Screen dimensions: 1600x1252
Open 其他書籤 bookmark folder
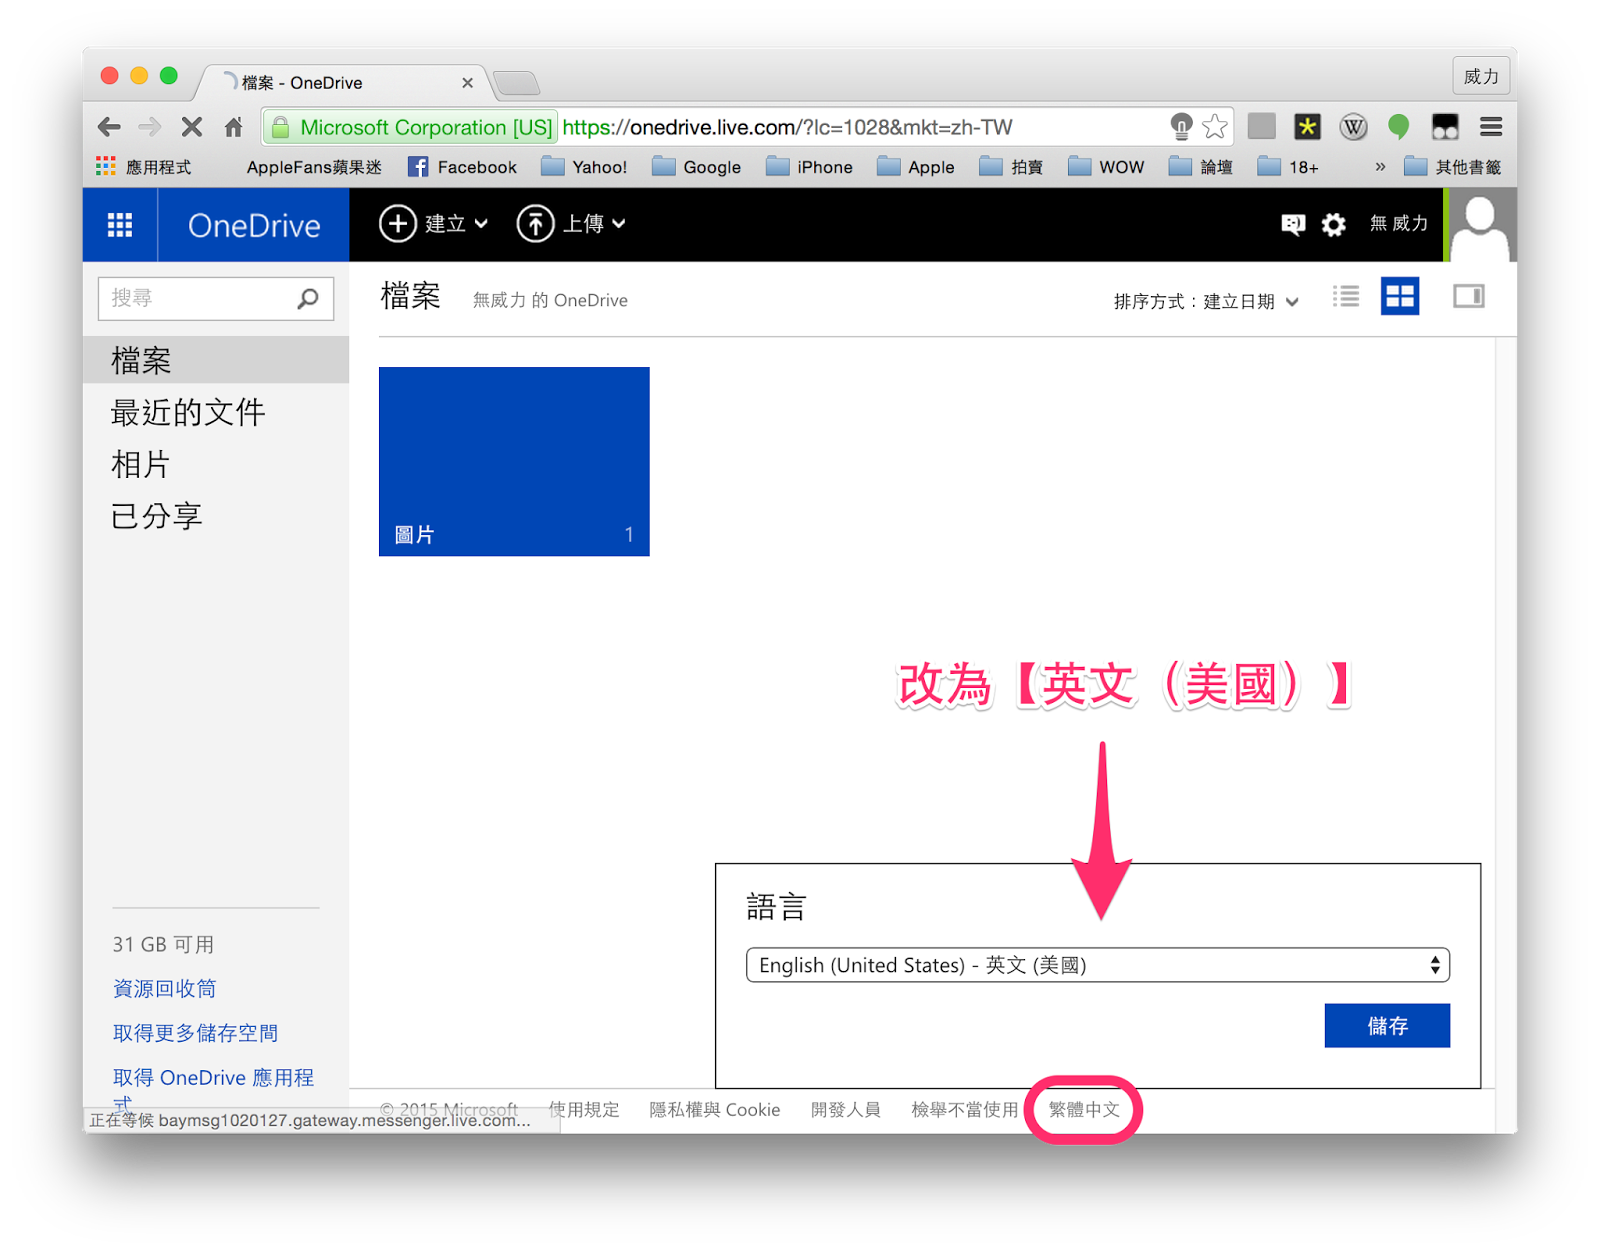tap(1453, 167)
